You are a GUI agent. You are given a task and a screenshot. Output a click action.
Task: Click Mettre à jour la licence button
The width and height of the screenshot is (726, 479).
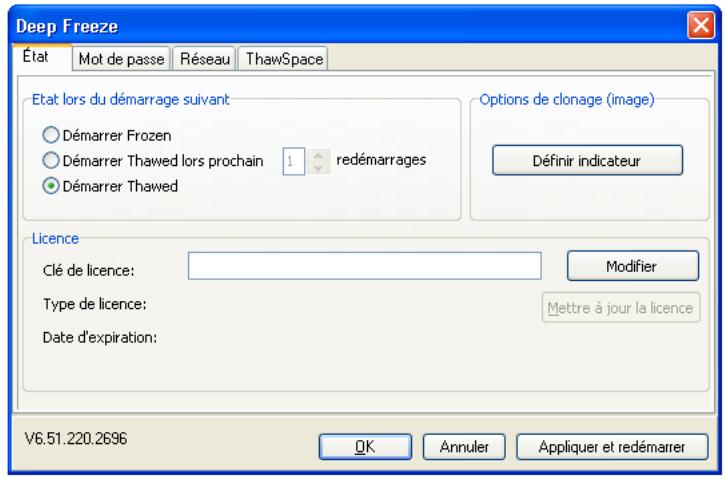coord(620,307)
